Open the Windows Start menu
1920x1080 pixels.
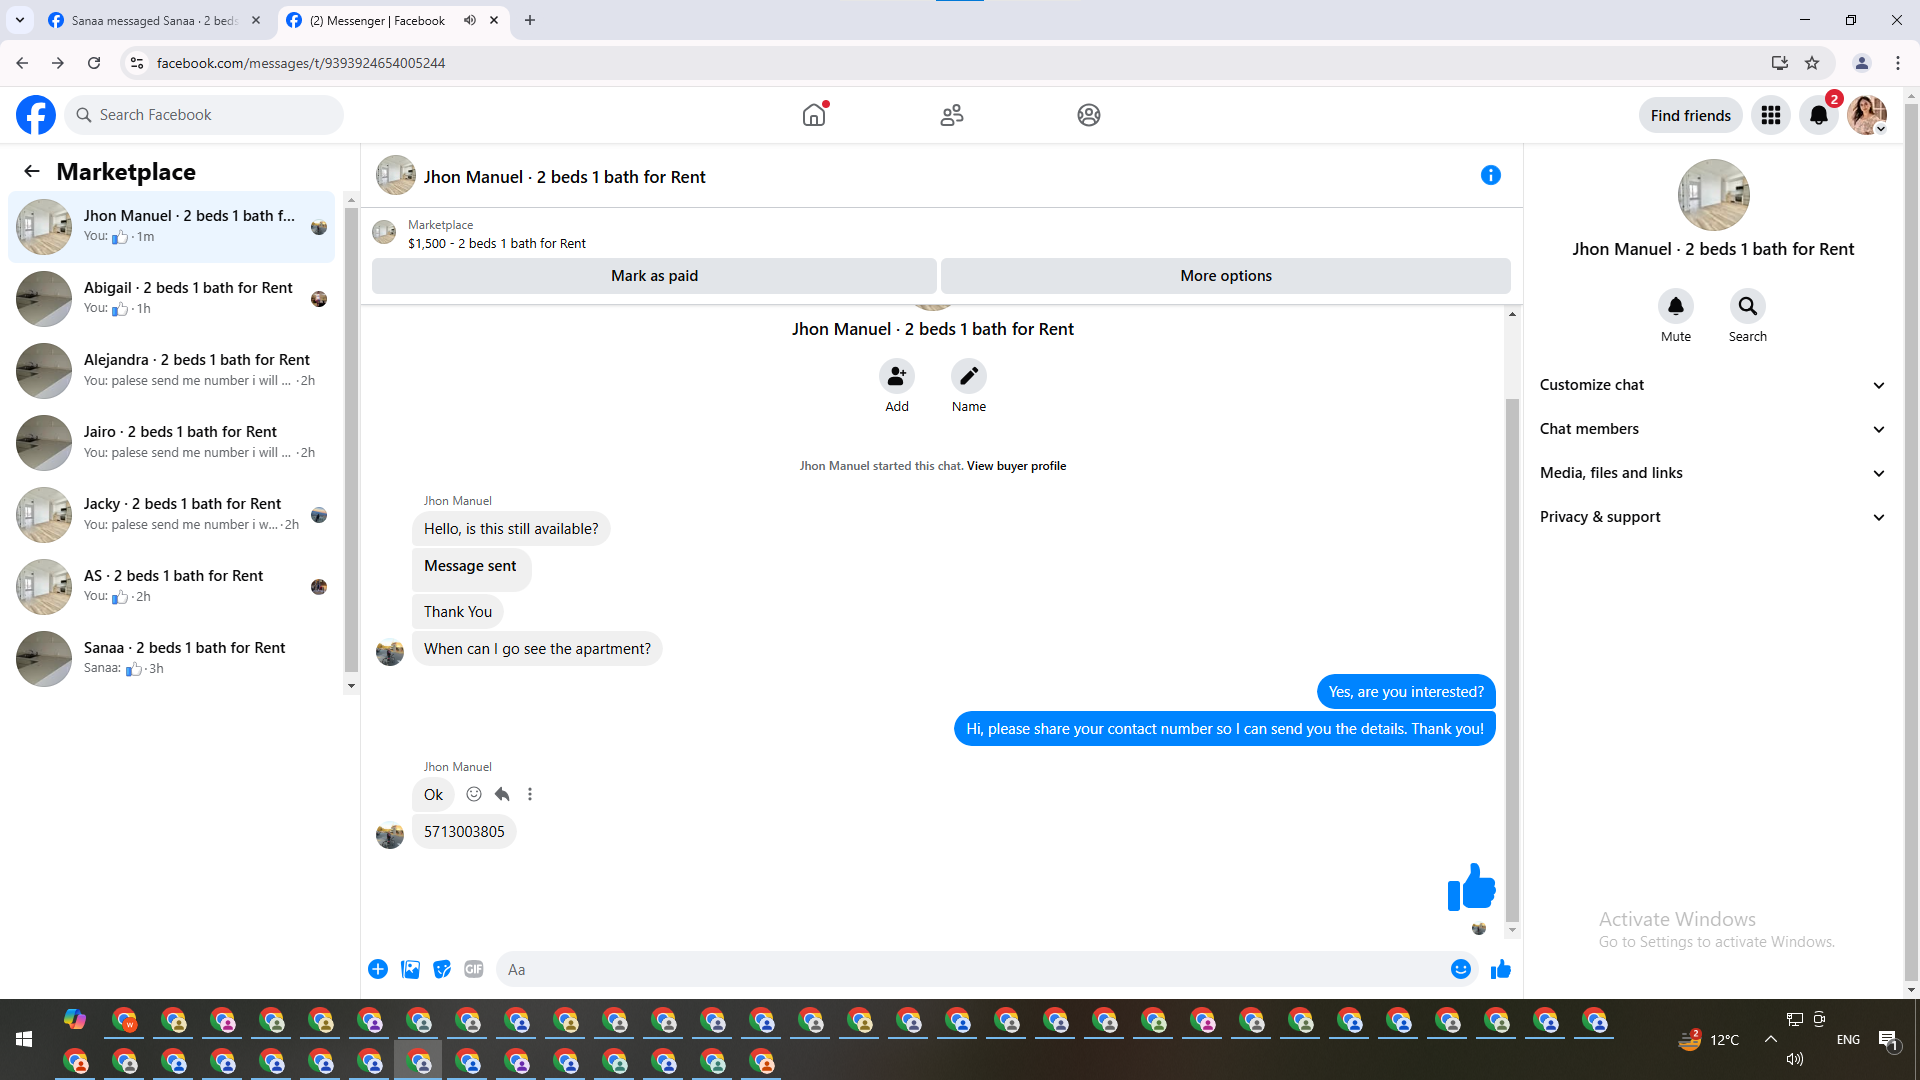[x=24, y=1040]
